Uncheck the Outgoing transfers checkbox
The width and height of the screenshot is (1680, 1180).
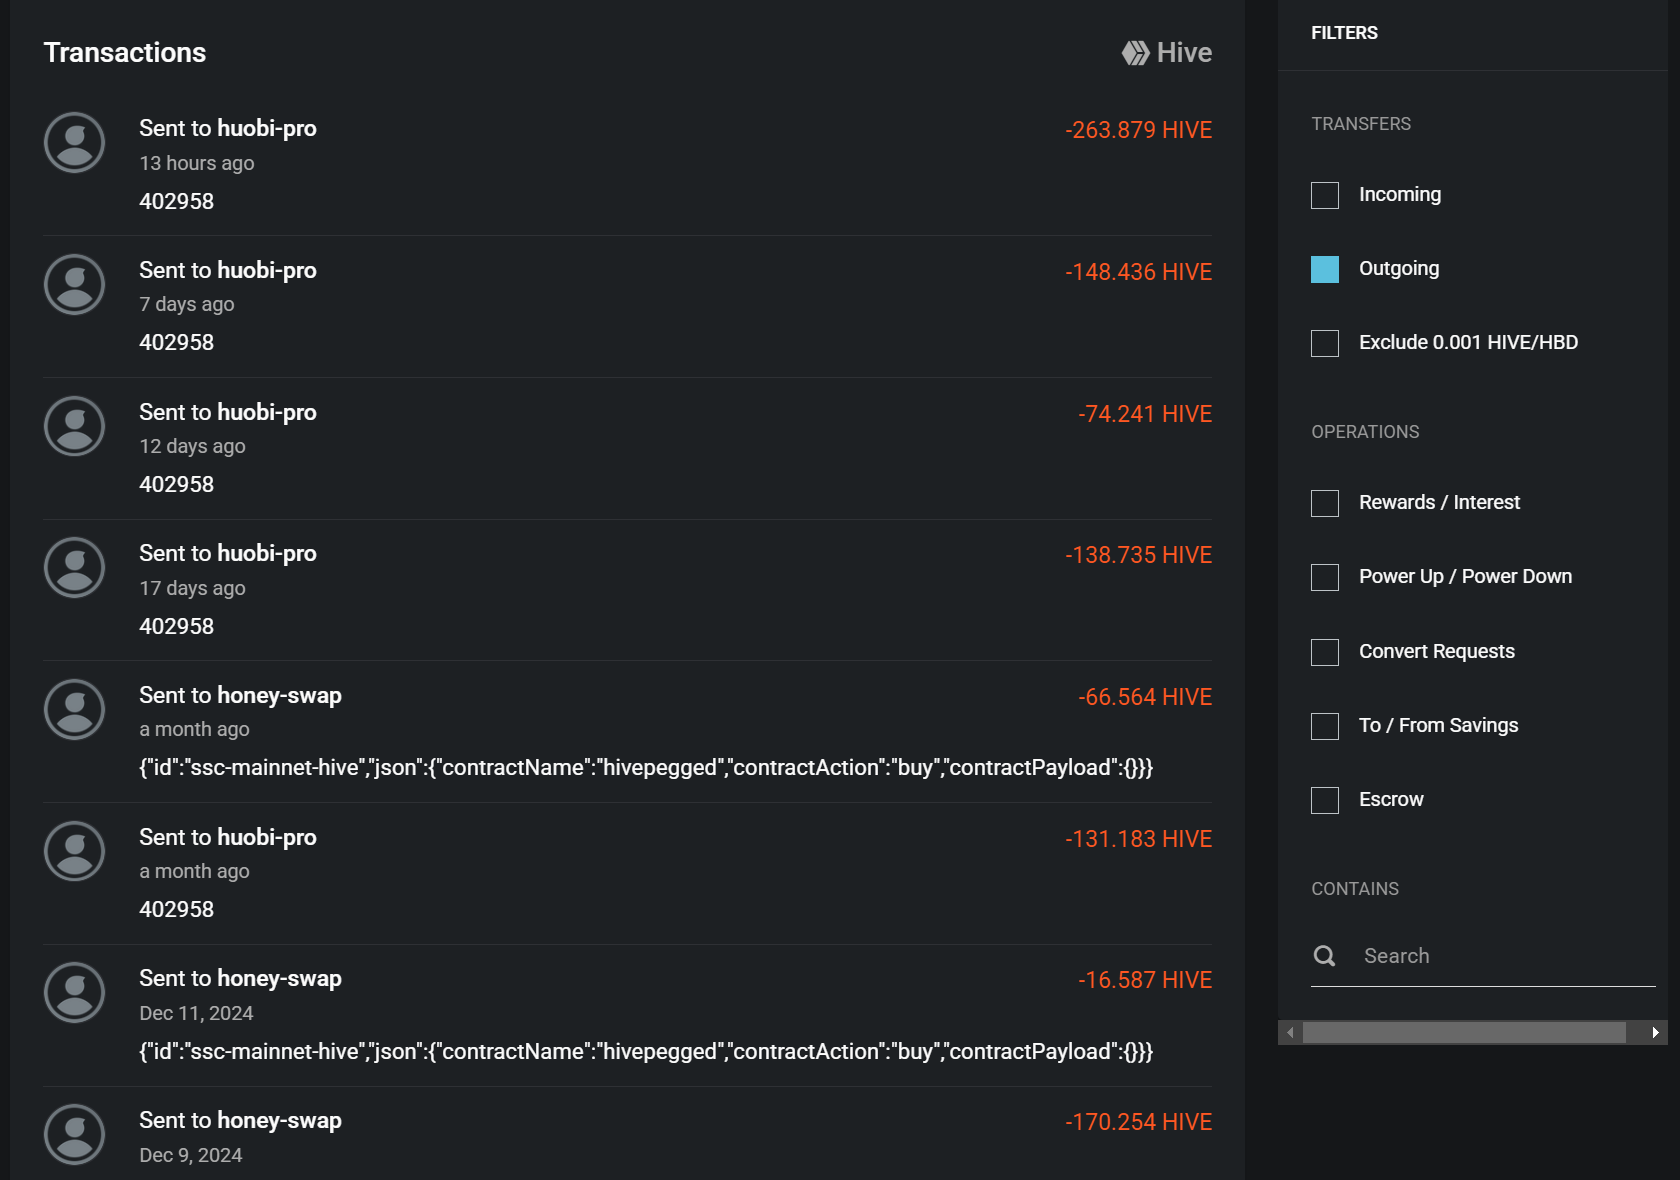(x=1325, y=269)
